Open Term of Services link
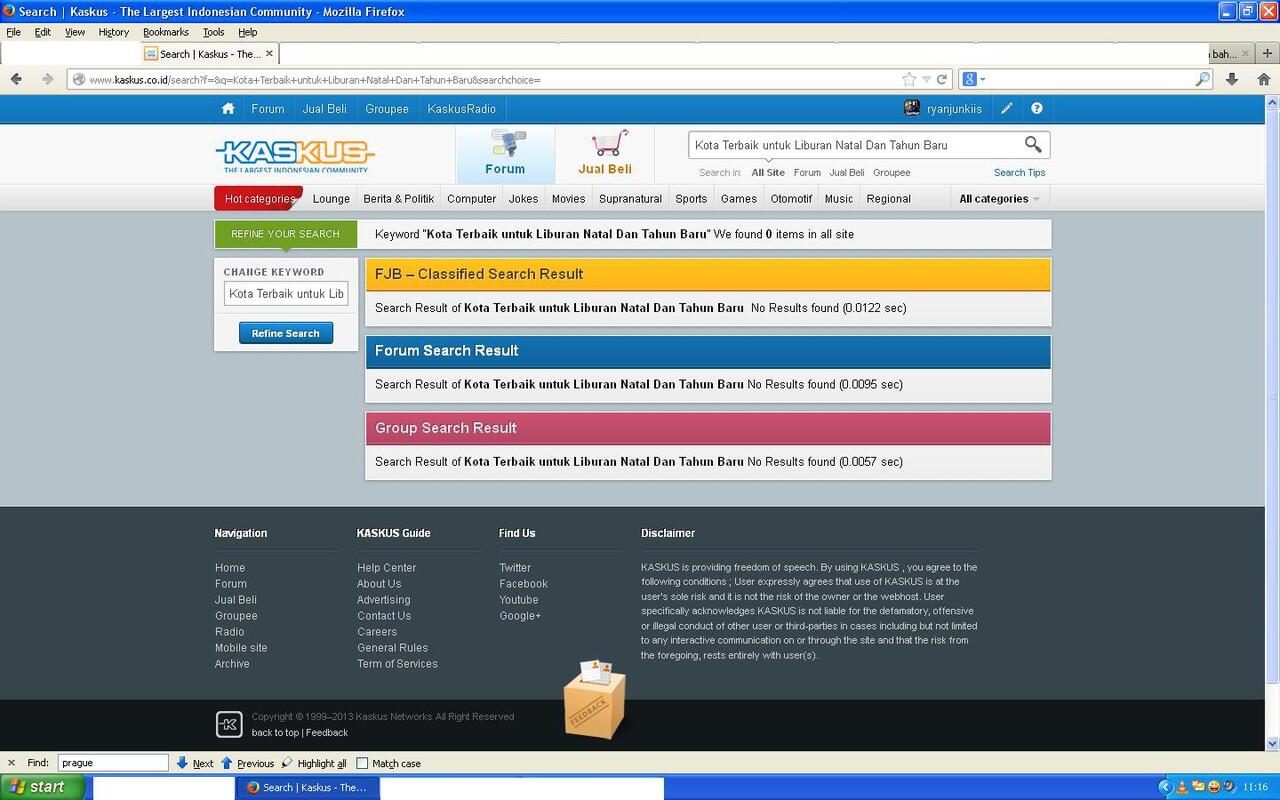The width and height of the screenshot is (1280, 800). pos(397,664)
